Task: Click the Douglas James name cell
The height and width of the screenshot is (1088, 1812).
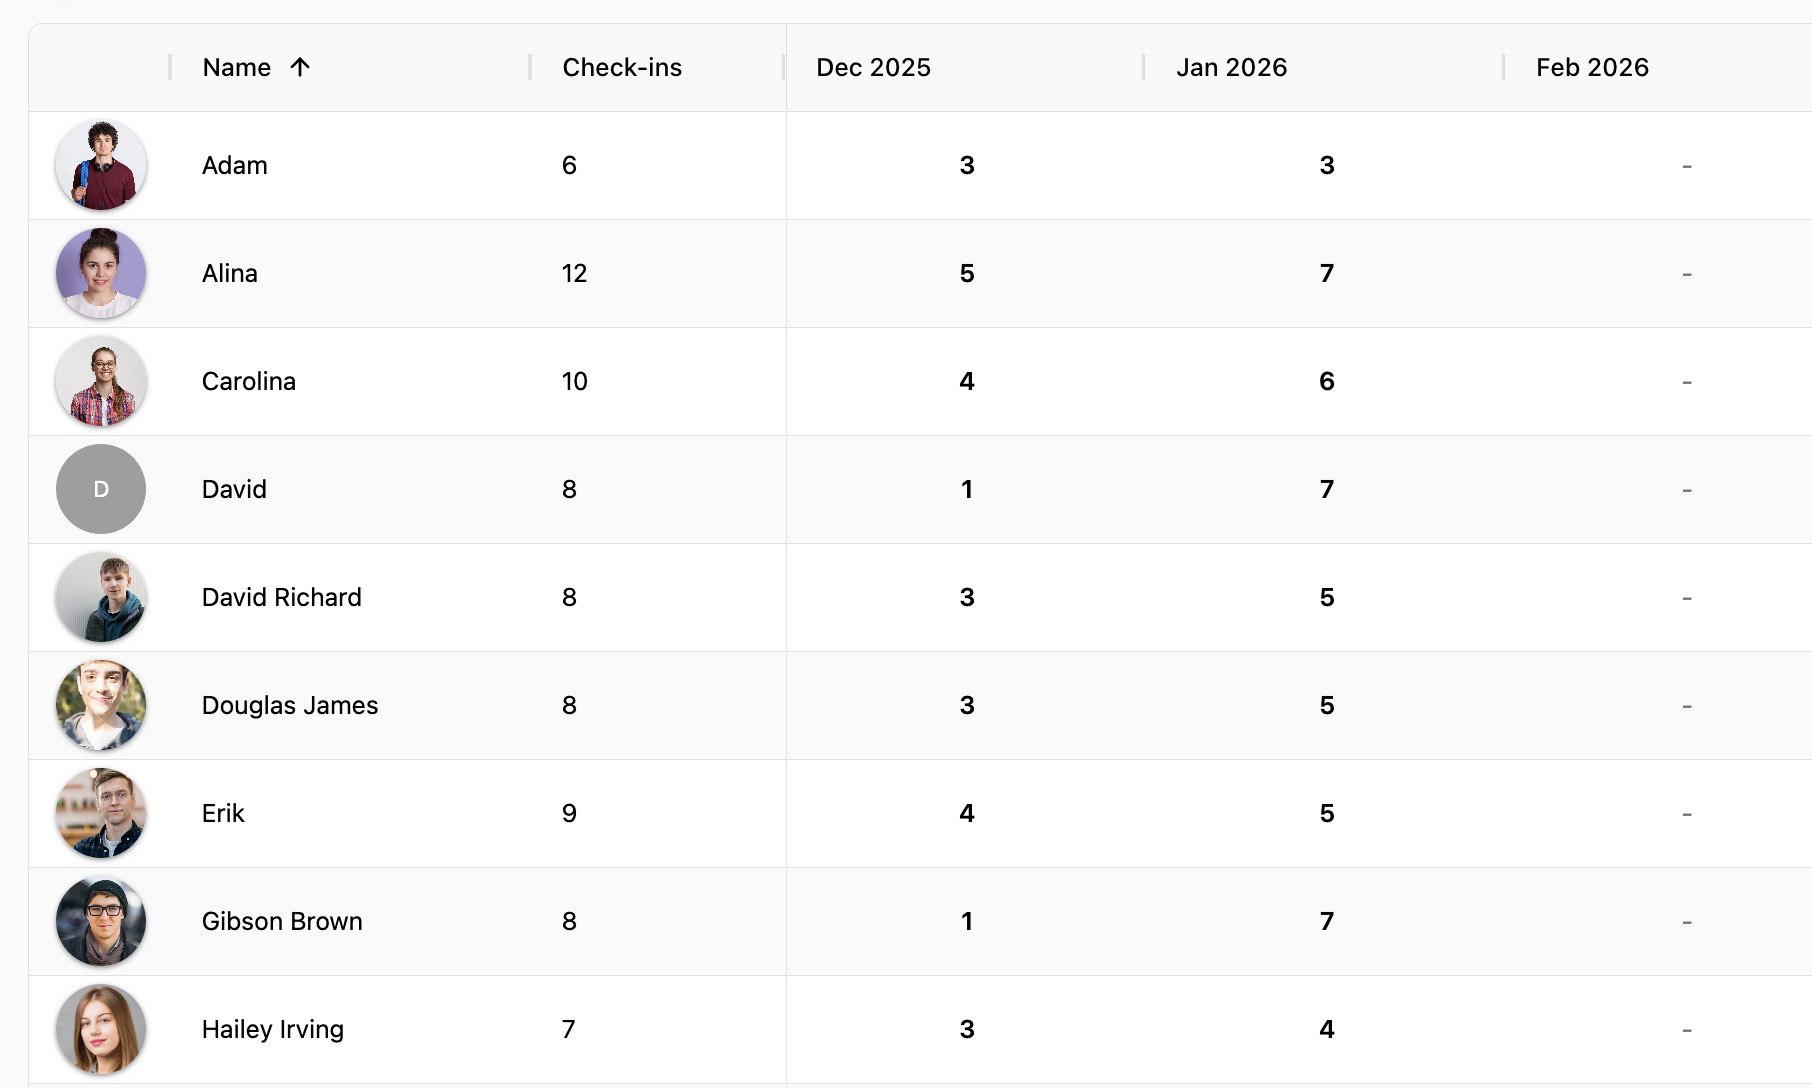Action: 290,705
